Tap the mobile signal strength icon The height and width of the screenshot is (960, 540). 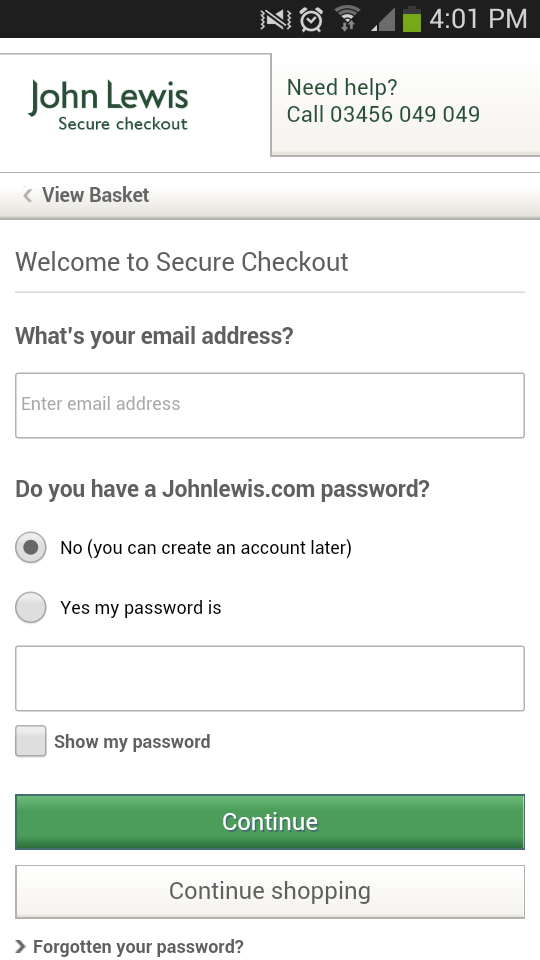[383, 20]
